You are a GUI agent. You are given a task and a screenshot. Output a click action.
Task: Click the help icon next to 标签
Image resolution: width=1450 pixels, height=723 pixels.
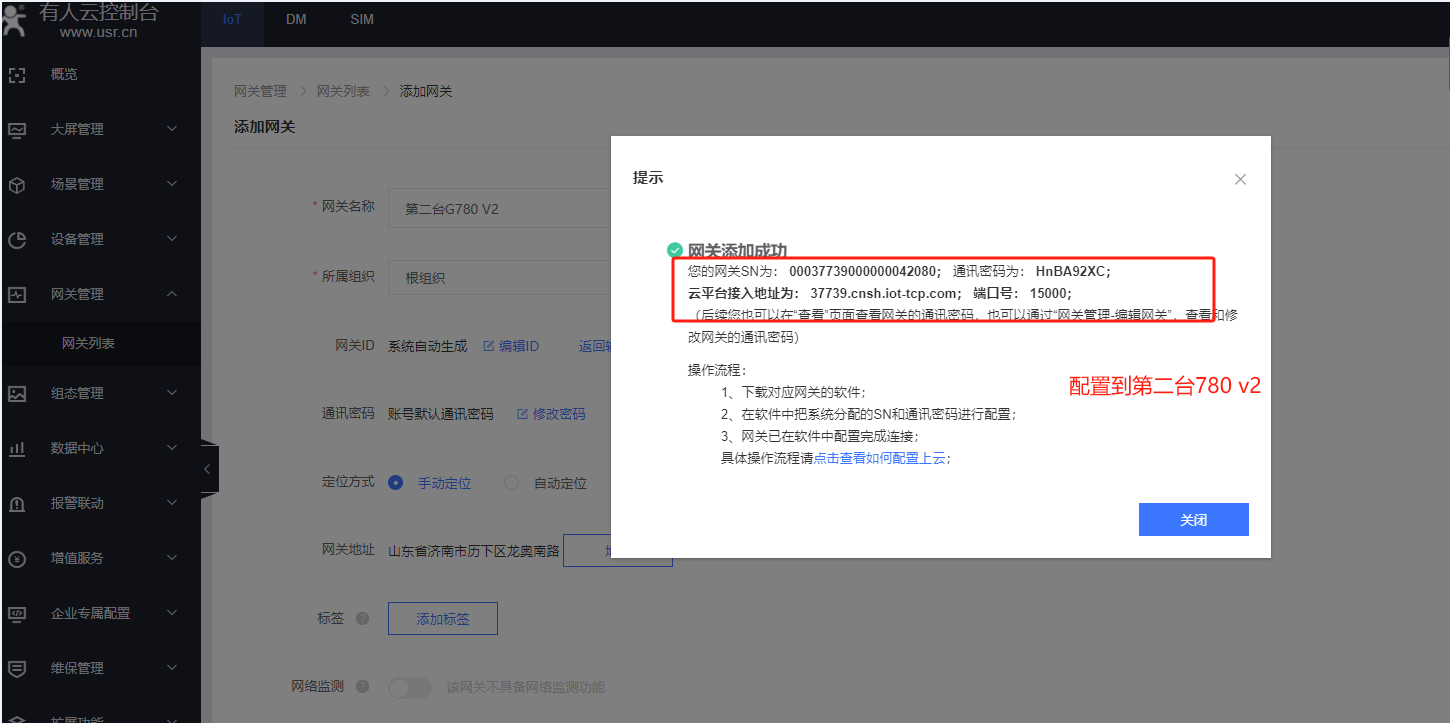click(x=362, y=619)
